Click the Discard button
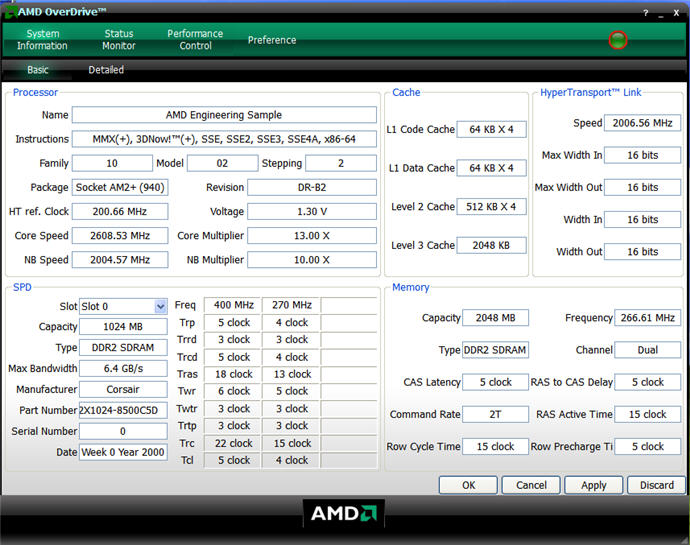 pos(657,485)
